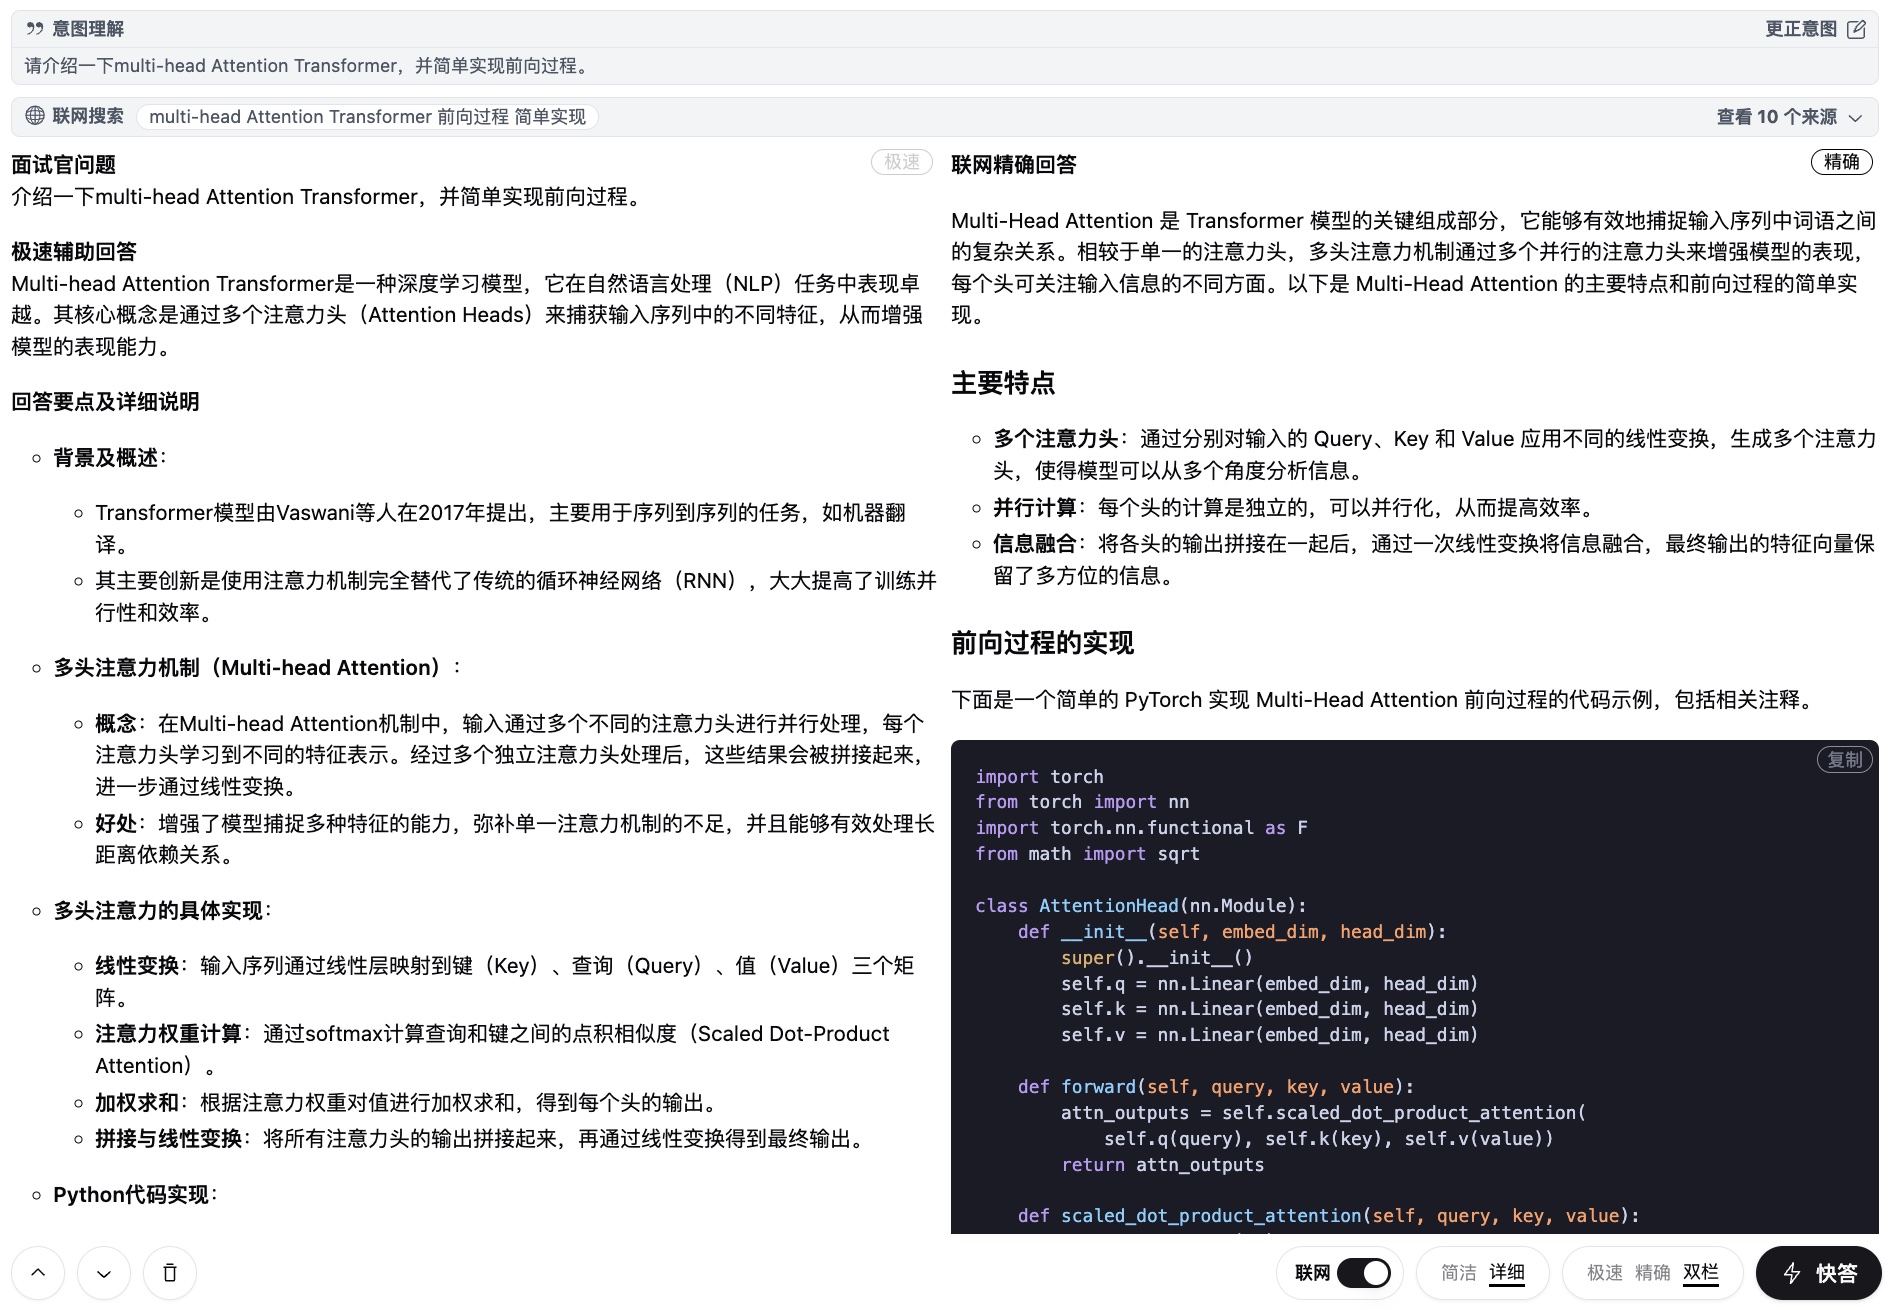Click the 拼接与线性变换 bullet

click(x=482, y=1138)
